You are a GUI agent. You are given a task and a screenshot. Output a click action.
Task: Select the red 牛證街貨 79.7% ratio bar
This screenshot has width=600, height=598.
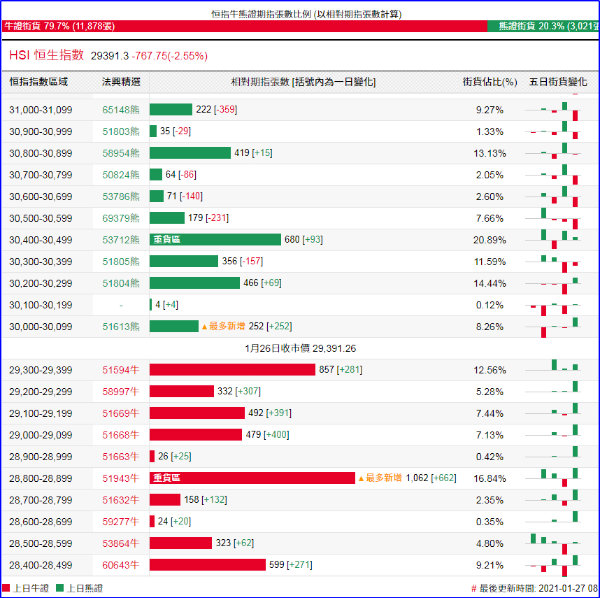[244, 26]
